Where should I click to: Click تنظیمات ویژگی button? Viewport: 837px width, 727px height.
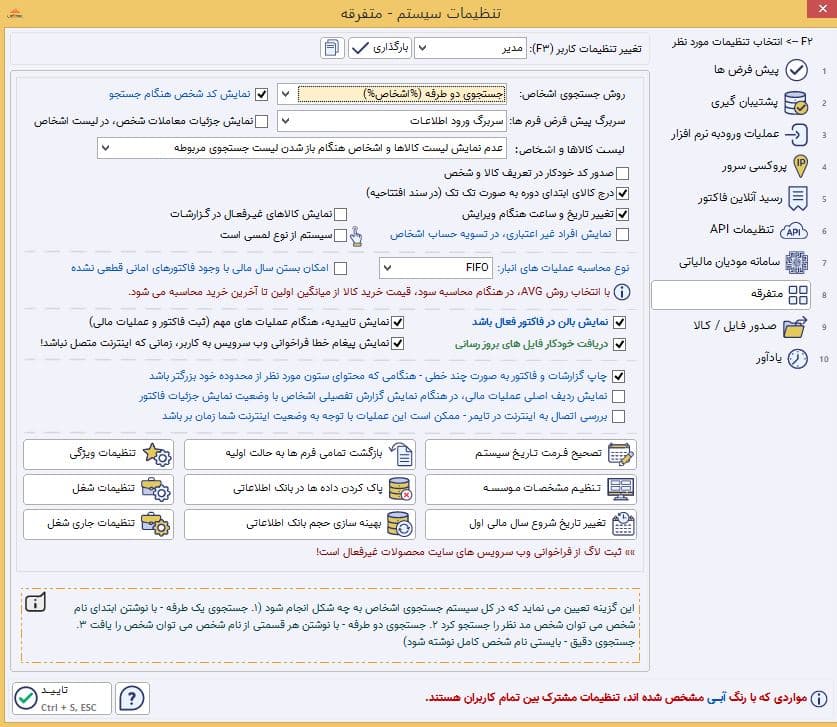click(99, 454)
